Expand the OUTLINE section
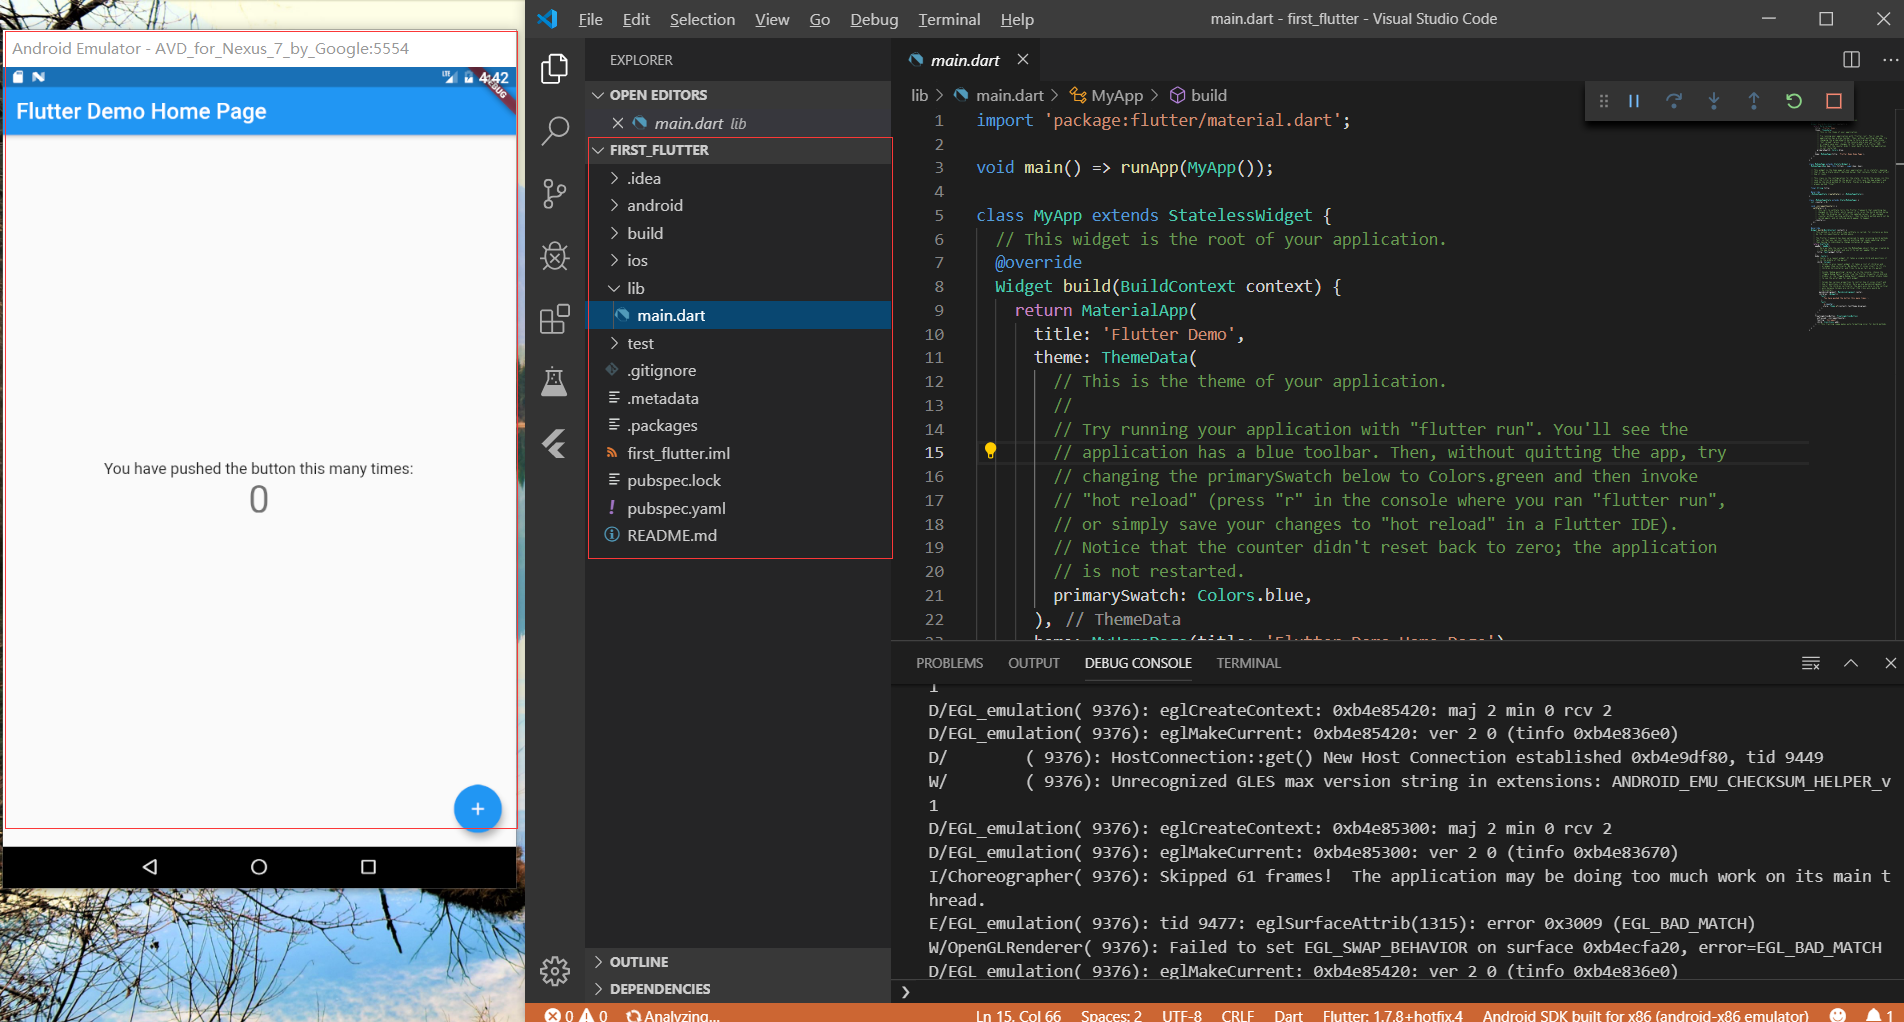The width and height of the screenshot is (1904, 1022). [738, 962]
